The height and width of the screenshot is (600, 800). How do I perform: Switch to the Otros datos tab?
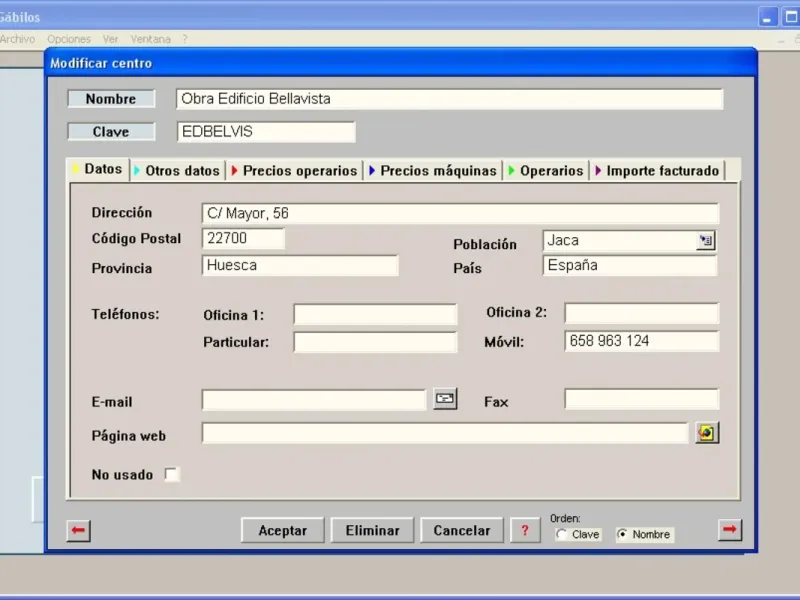[181, 171]
